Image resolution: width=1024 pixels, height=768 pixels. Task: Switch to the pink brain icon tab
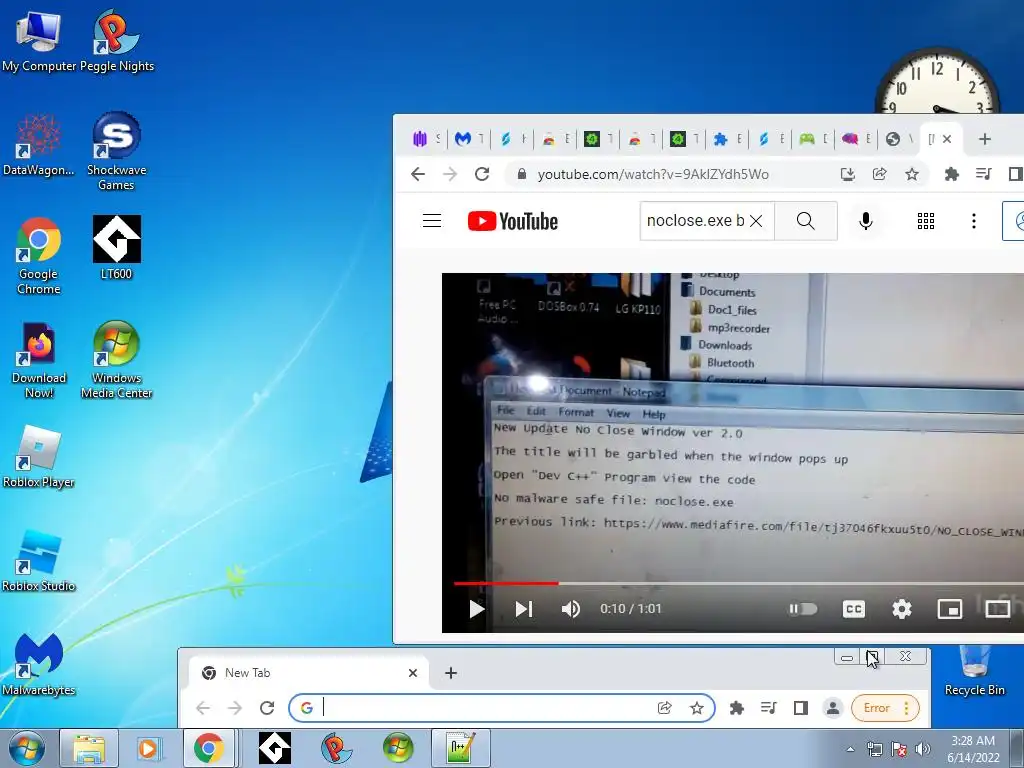(856, 138)
